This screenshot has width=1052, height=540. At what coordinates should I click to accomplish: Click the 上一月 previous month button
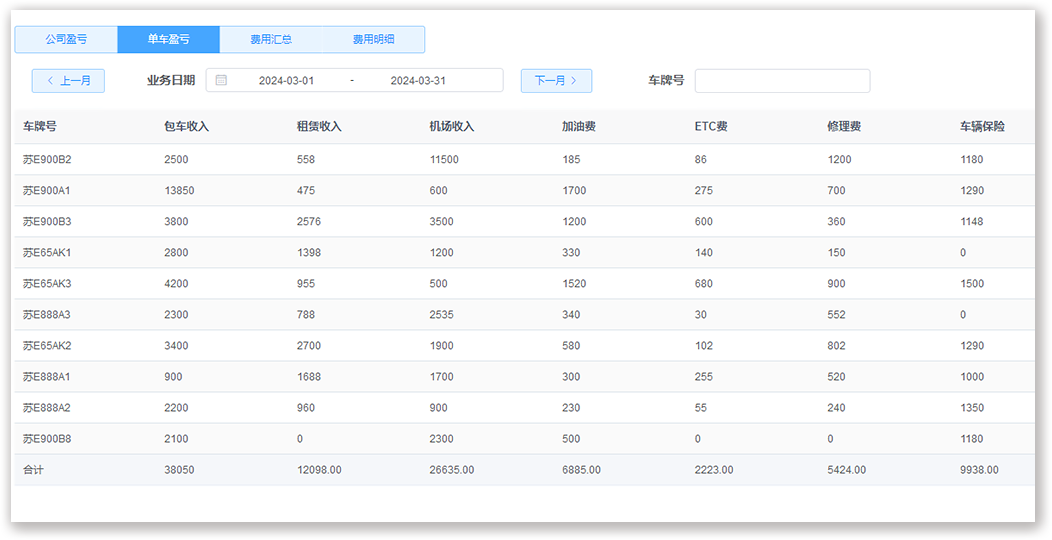point(68,81)
